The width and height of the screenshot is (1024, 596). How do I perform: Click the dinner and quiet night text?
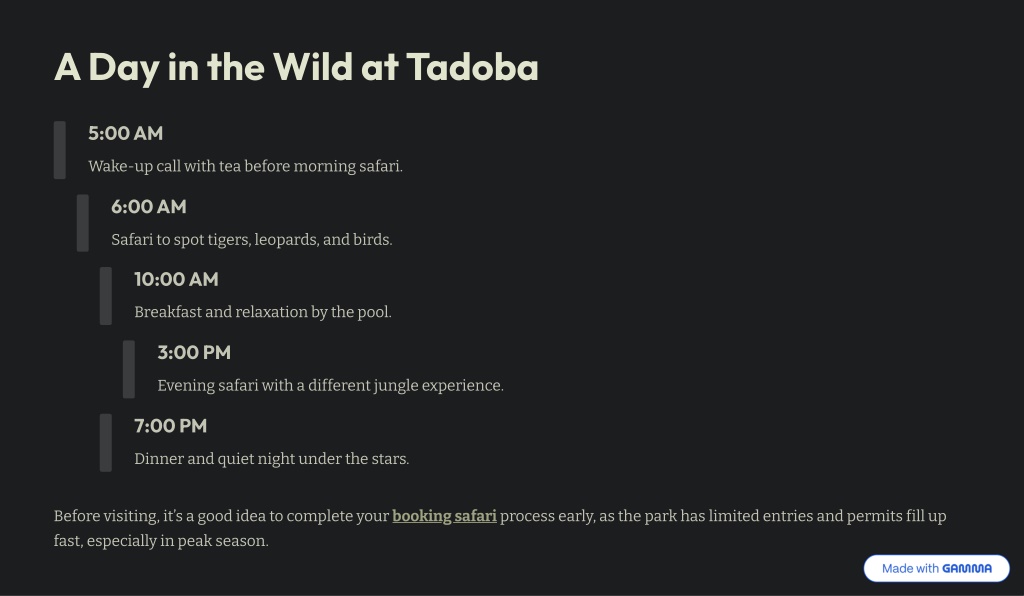[272, 459]
